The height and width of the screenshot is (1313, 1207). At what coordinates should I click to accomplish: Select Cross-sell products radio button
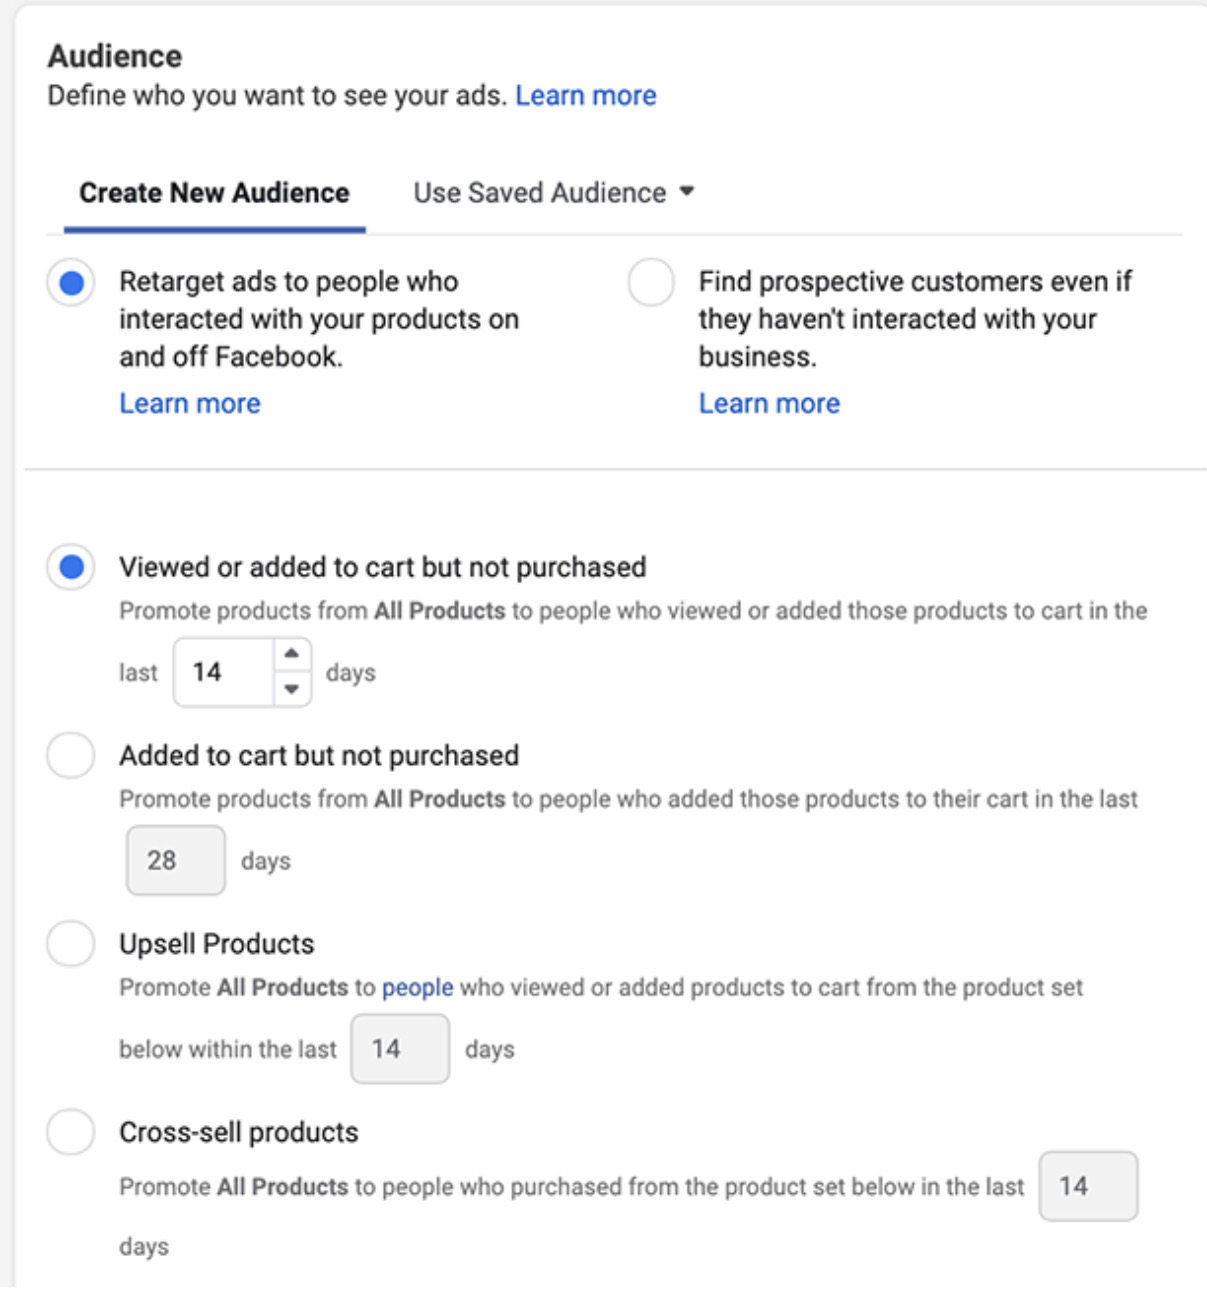[71, 1132]
